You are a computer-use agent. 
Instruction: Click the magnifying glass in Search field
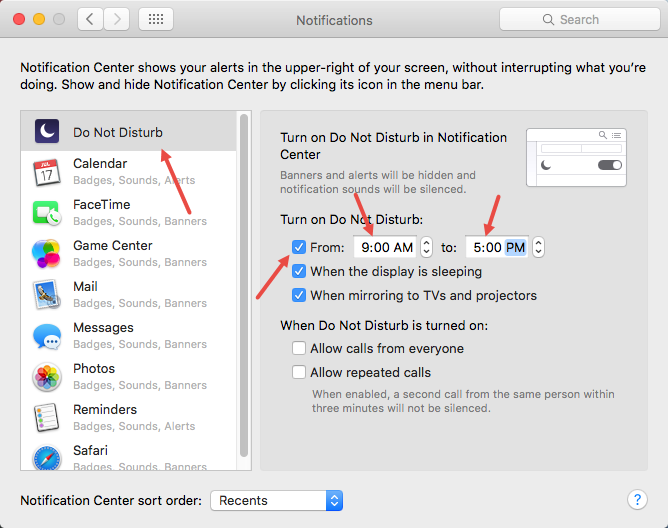[548, 20]
